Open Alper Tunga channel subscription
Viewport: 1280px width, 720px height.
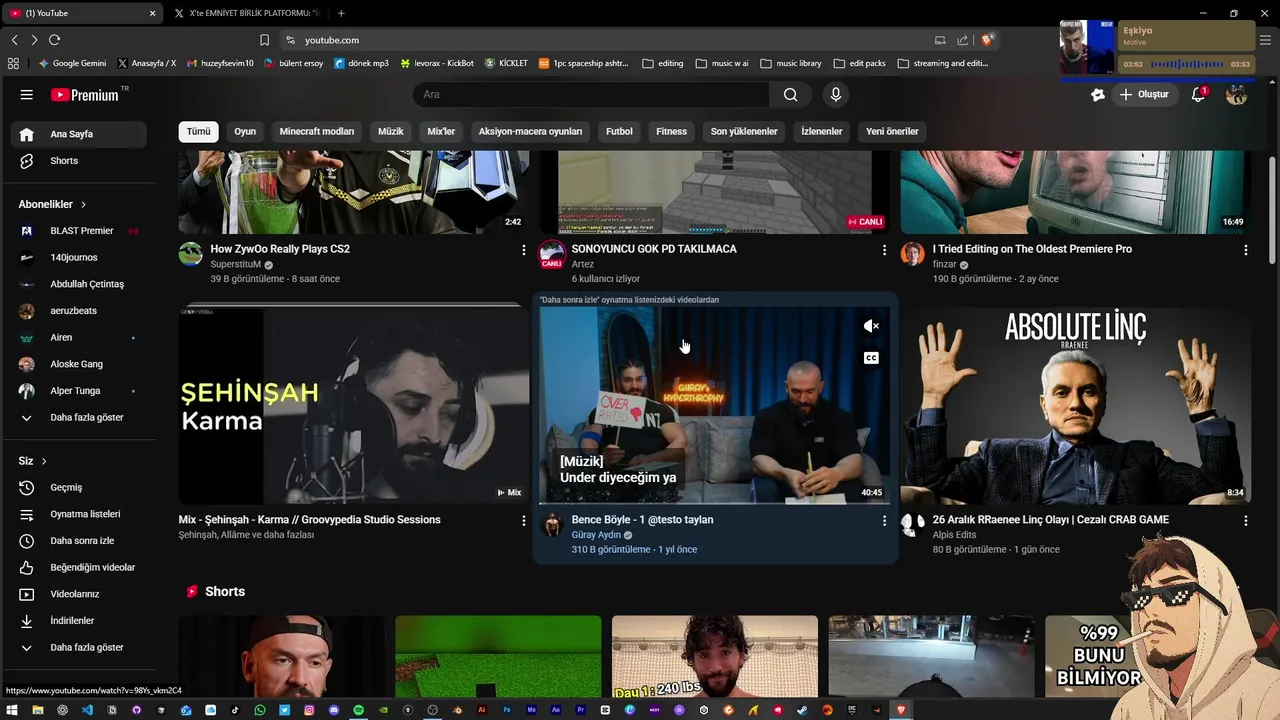(79, 391)
